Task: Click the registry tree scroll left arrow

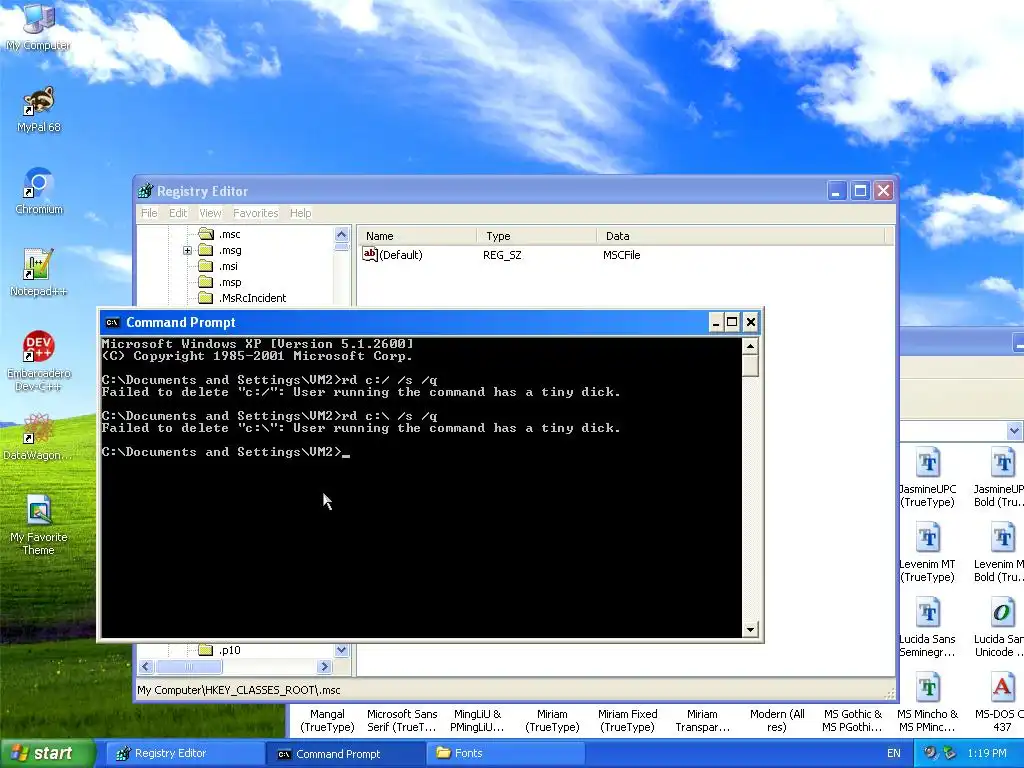Action: coord(146,667)
